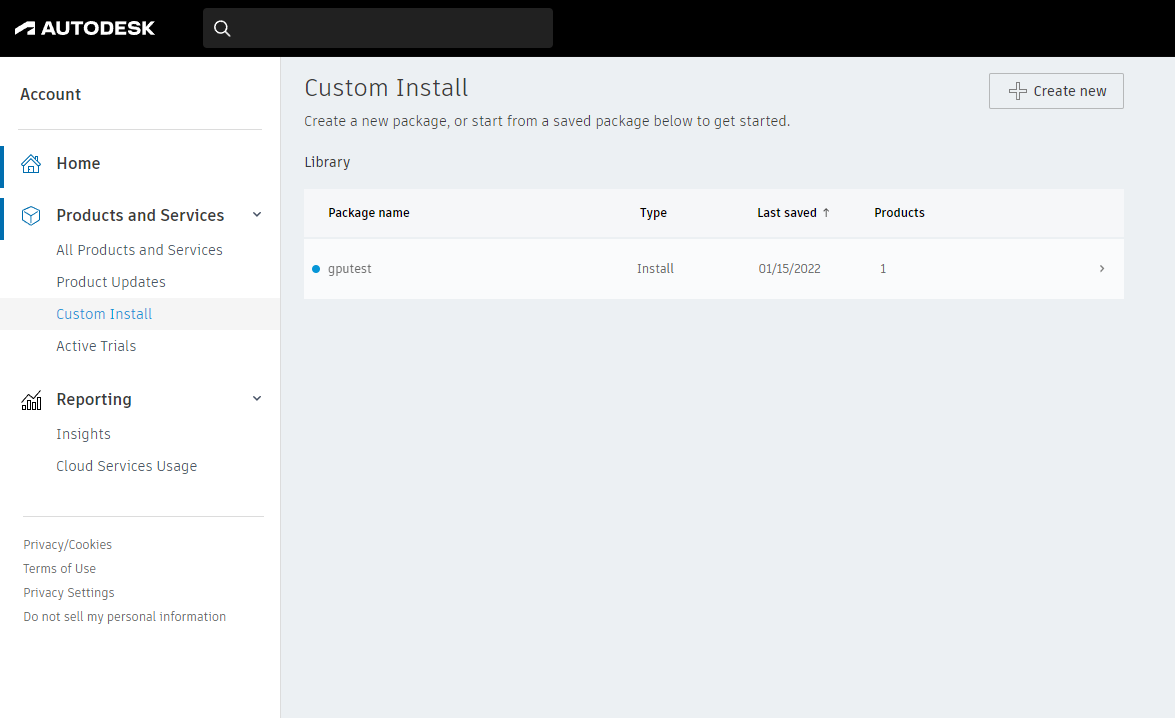The image size is (1175, 718).
Task: Open the Privacy/Cookies link
Action: (68, 545)
